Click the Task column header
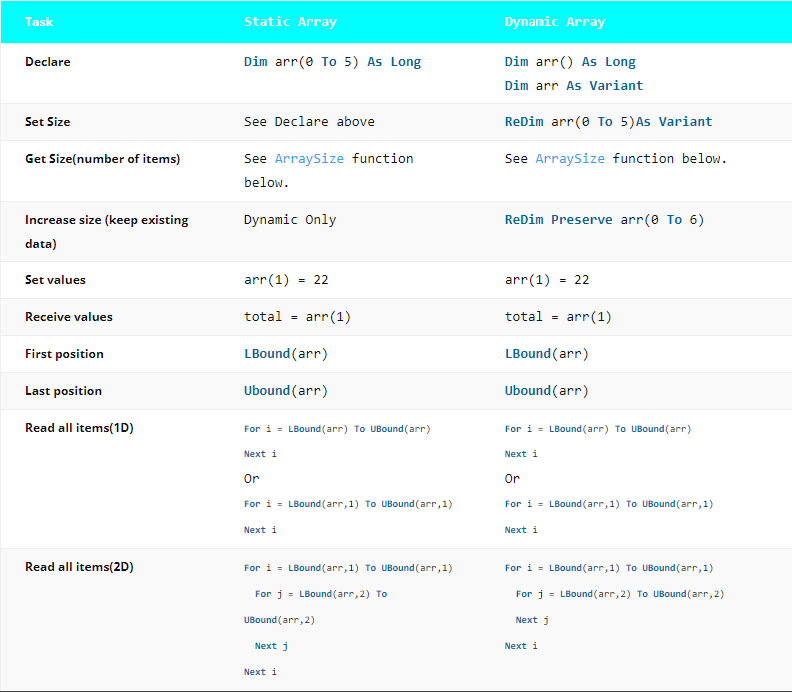 39,22
